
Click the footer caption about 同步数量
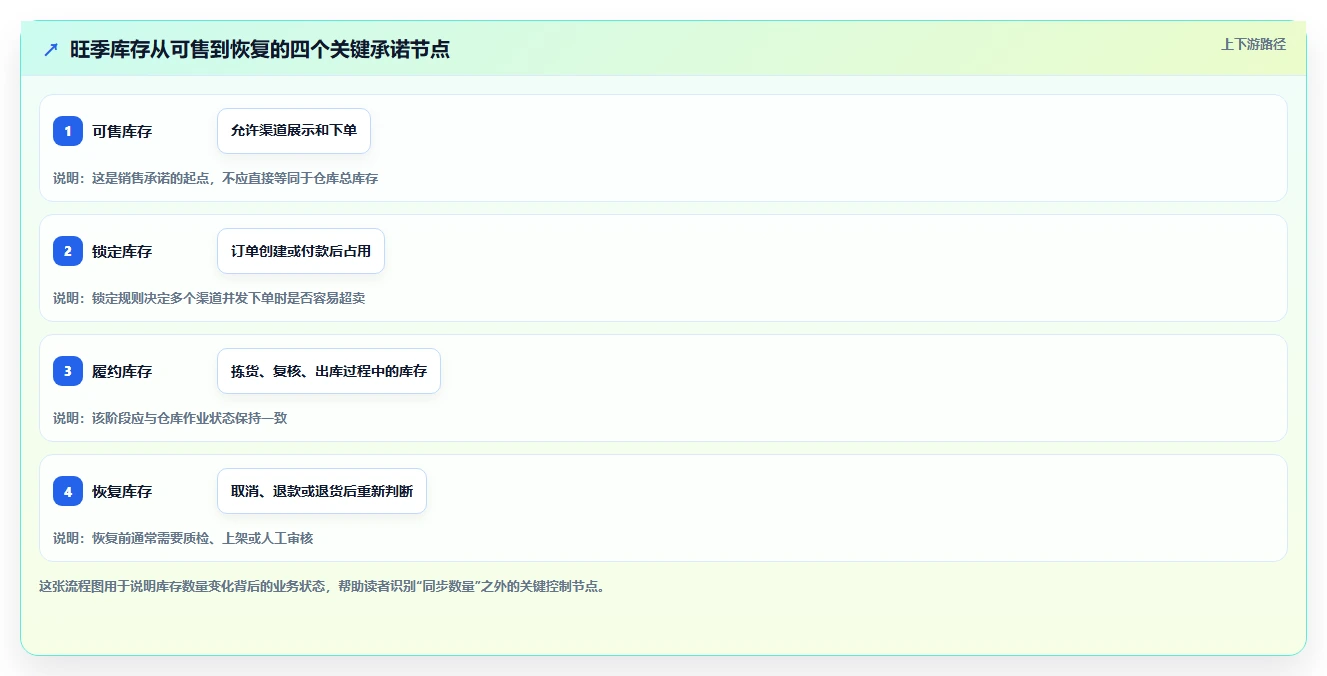point(322,586)
